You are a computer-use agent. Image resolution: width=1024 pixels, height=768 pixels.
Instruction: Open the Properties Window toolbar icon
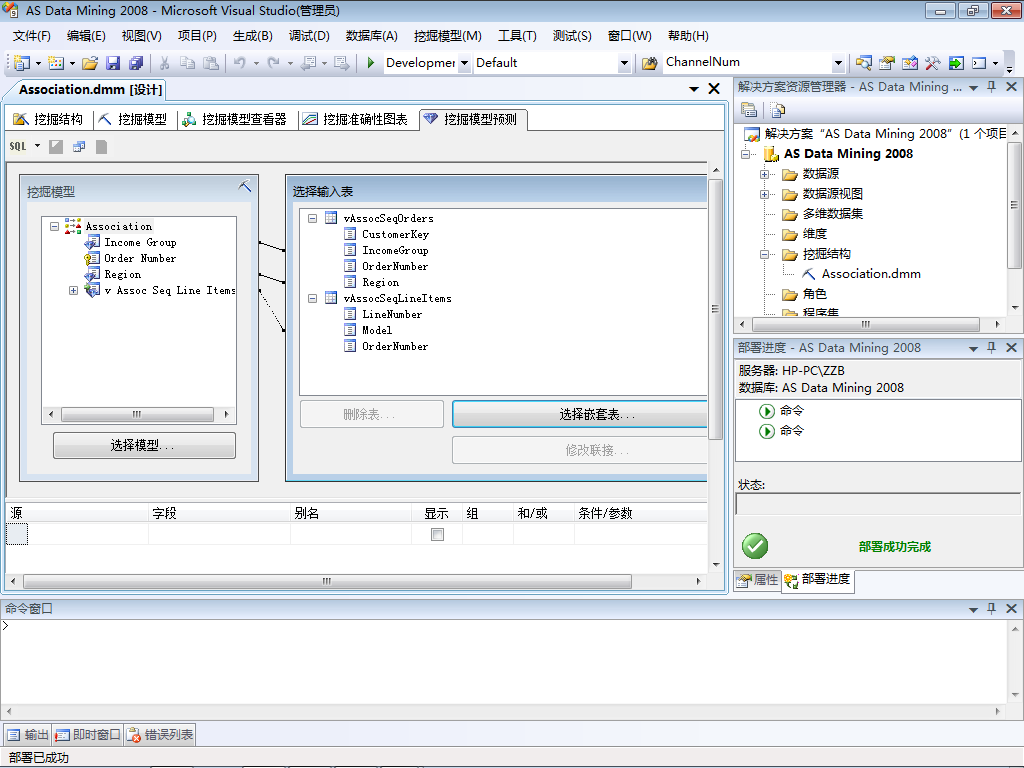pos(886,63)
